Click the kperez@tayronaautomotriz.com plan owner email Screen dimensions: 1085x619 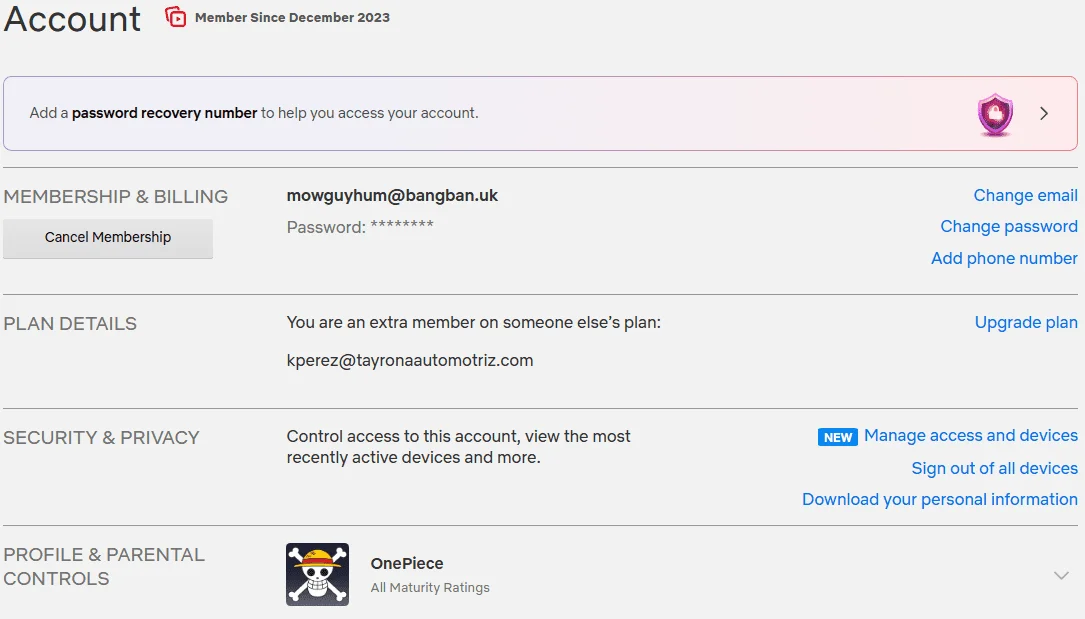click(410, 360)
